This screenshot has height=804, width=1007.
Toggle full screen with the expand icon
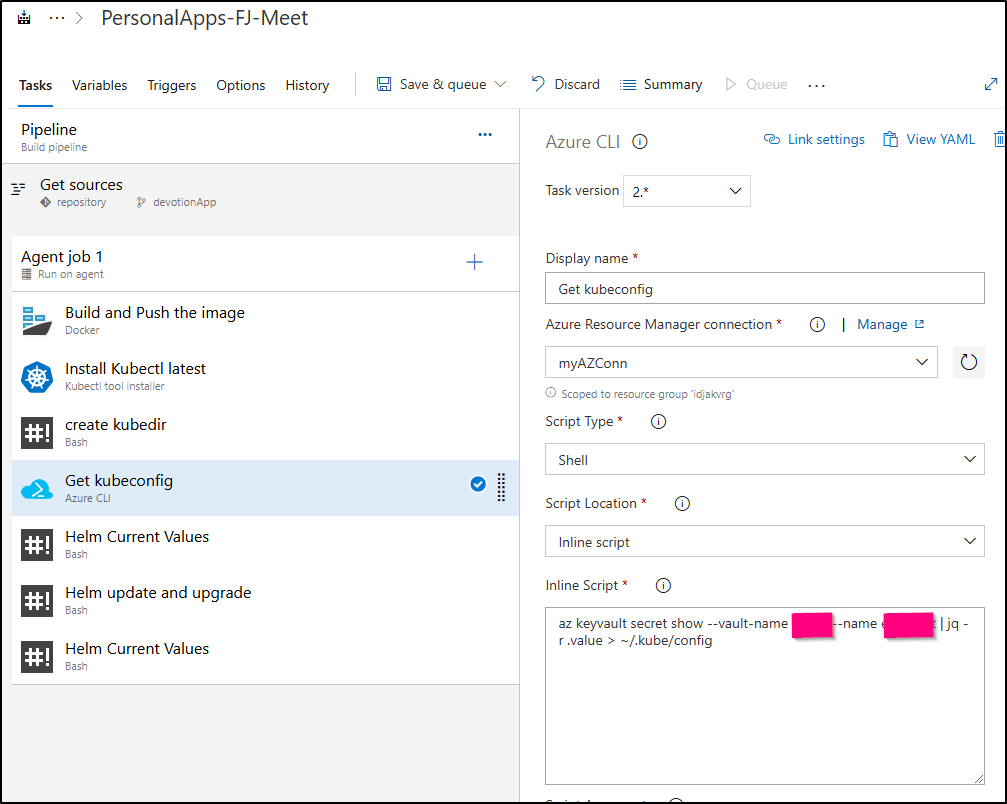click(x=990, y=84)
